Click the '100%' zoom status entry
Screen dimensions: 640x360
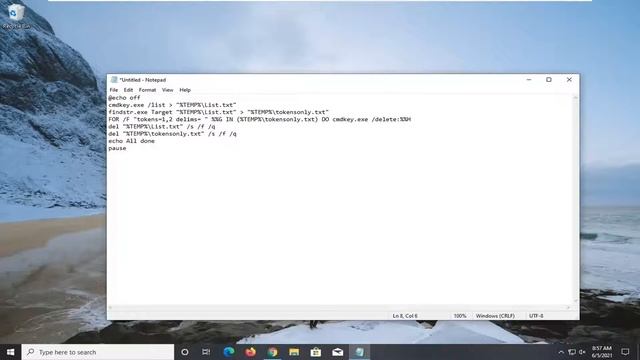(x=460, y=316)
